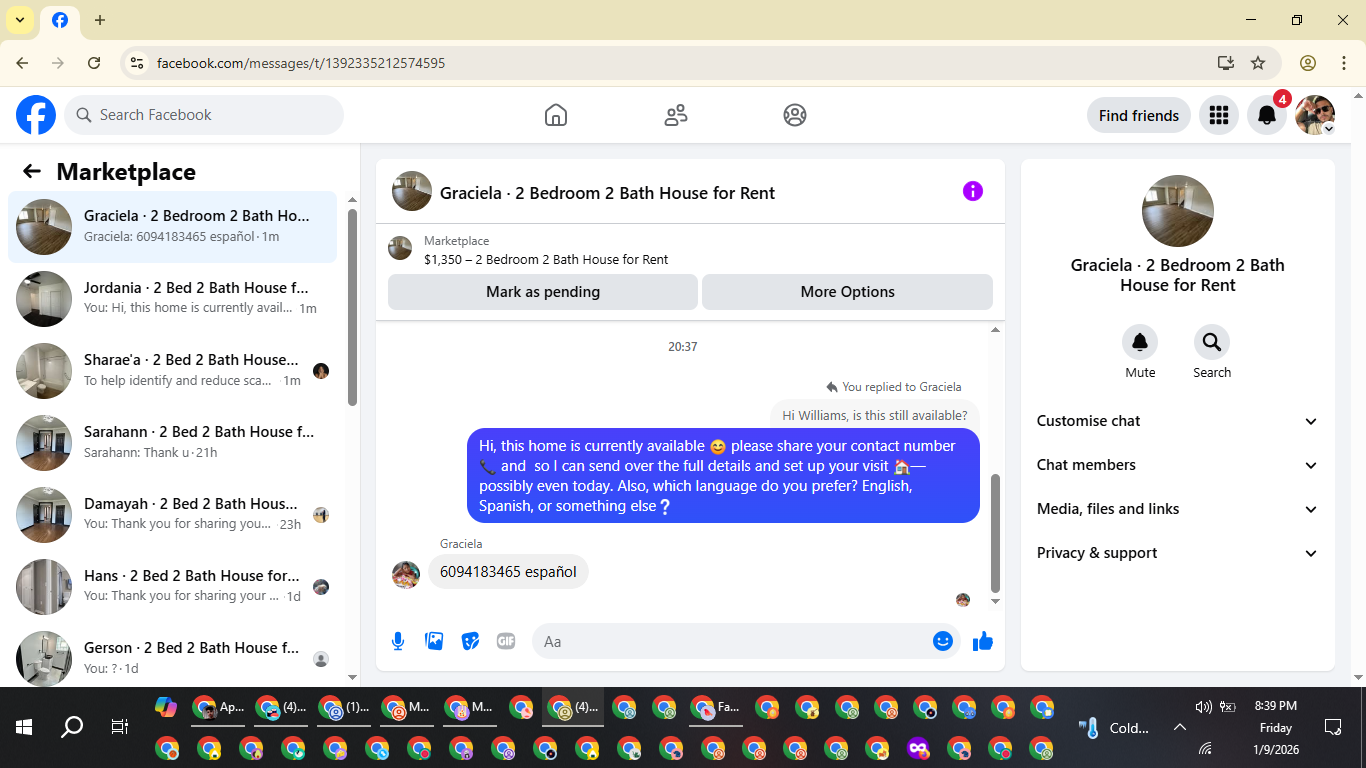This screenshot has width=1366, height=768.
Task: Open the Chrome profile icon
Action: [x=1308, y=63]
